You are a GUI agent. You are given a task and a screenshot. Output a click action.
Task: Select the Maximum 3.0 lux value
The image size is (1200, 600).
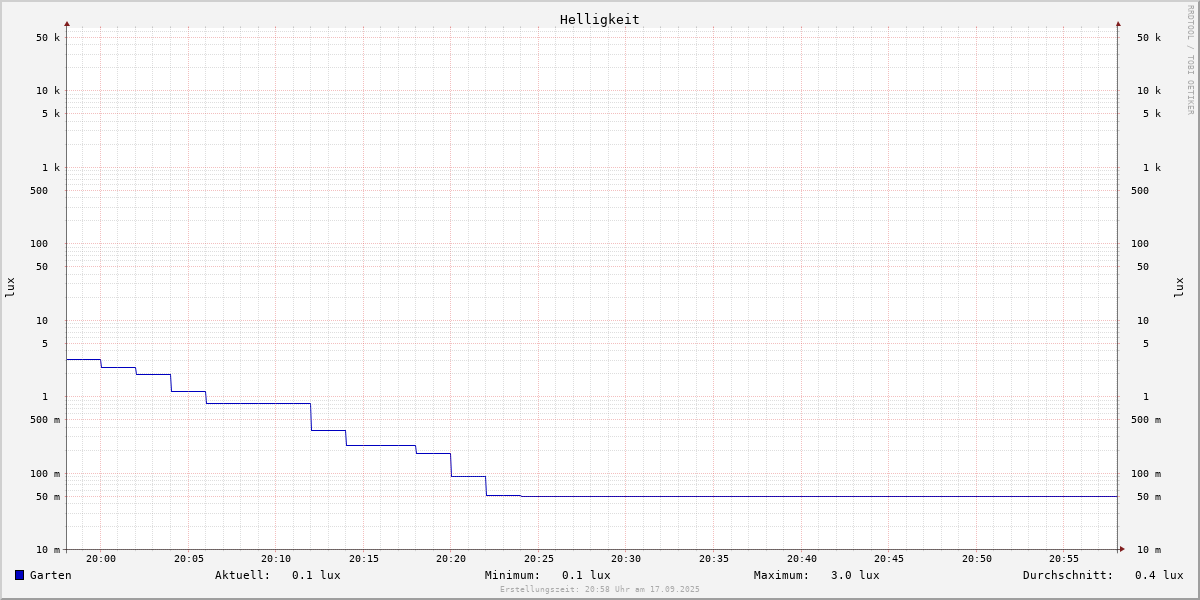tap(855, 575)
